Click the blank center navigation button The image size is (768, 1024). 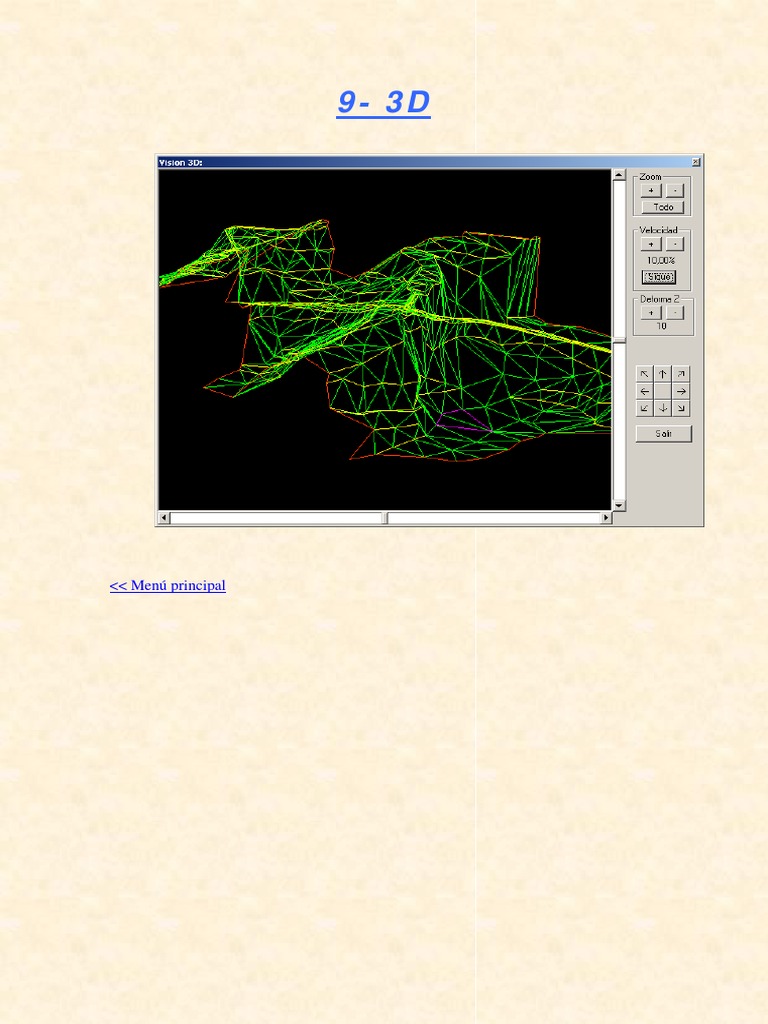663,391
